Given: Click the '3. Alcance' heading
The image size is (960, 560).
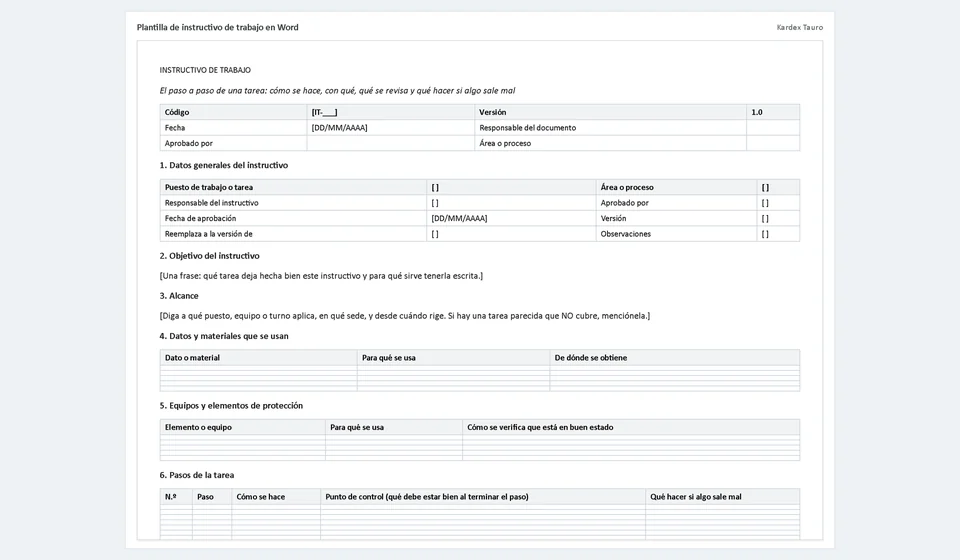Looking at the screenshot, I should (x=179, y=296).
